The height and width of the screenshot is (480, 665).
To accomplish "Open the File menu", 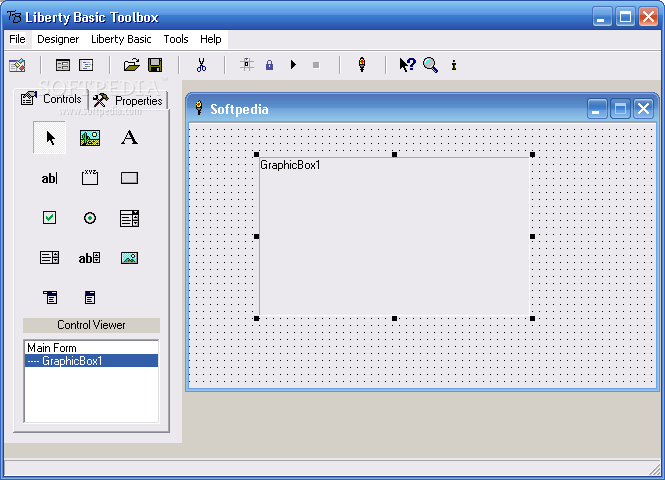I will click(17, 39).
